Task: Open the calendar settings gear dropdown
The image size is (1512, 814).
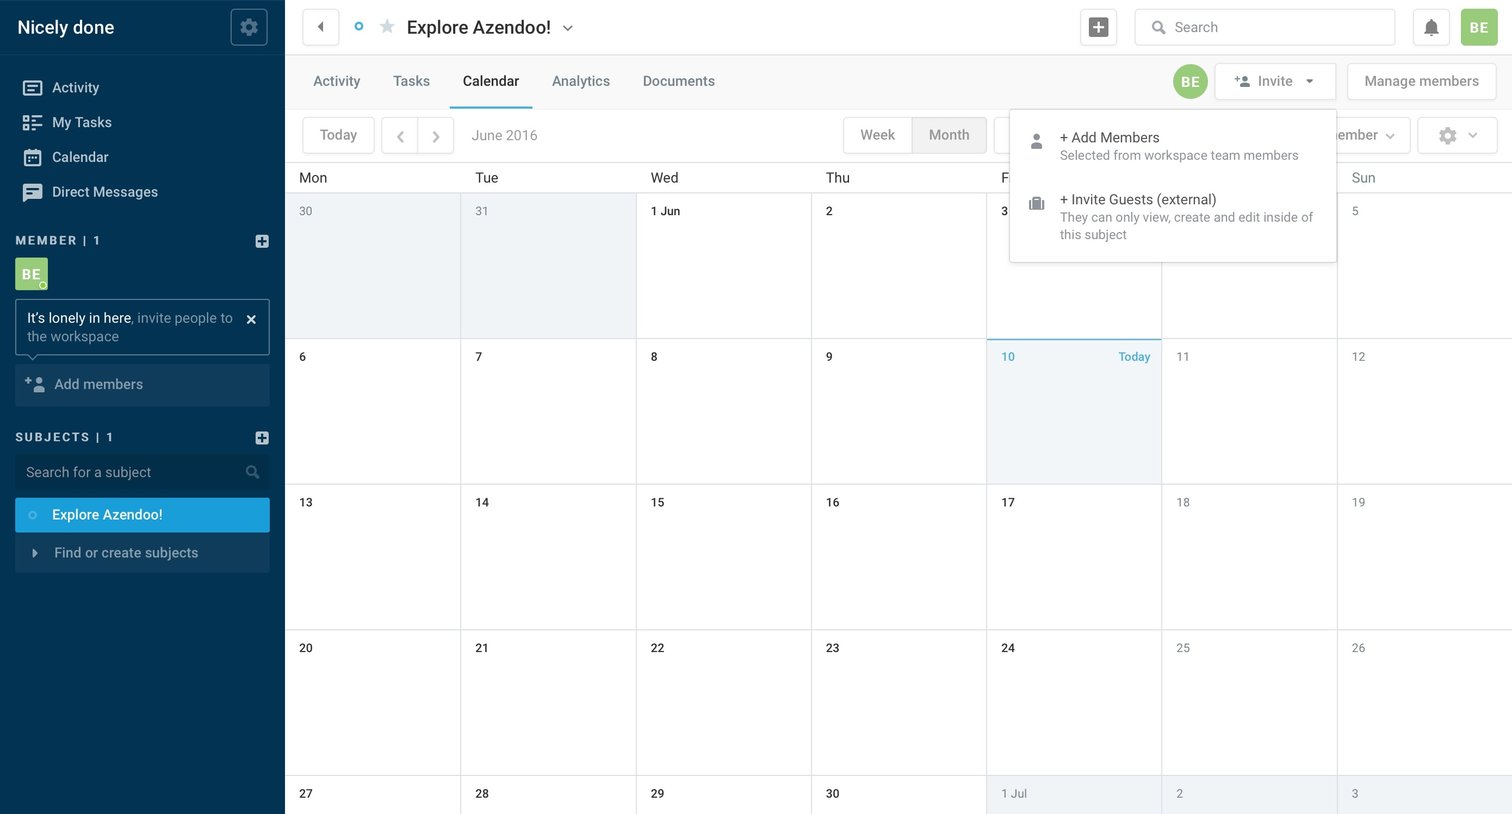Action: click(x=1457, y=136)
